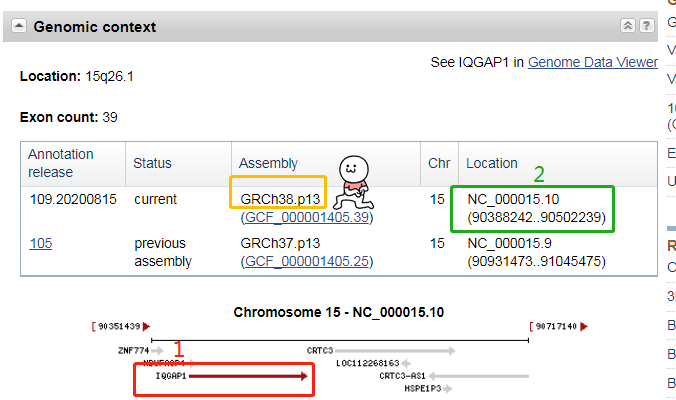Click left red triangle at 90351439
The width and height of the screenshot is (676, 400).
click(147, 326)
